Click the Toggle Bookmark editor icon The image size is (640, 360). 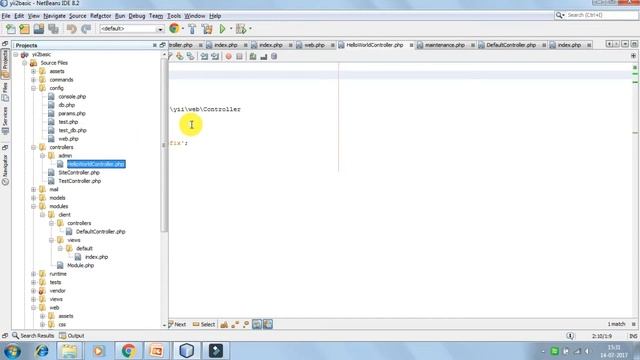(190, 57)
